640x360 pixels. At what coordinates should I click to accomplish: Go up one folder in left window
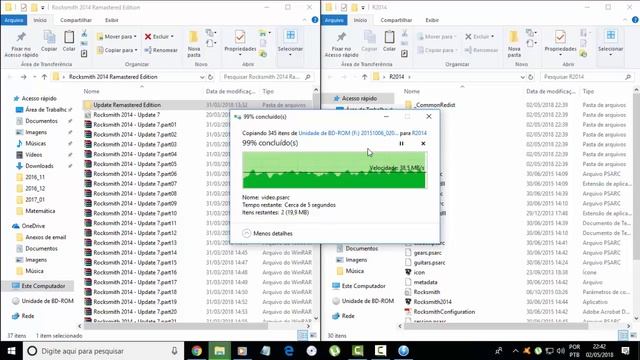point(44,77)
